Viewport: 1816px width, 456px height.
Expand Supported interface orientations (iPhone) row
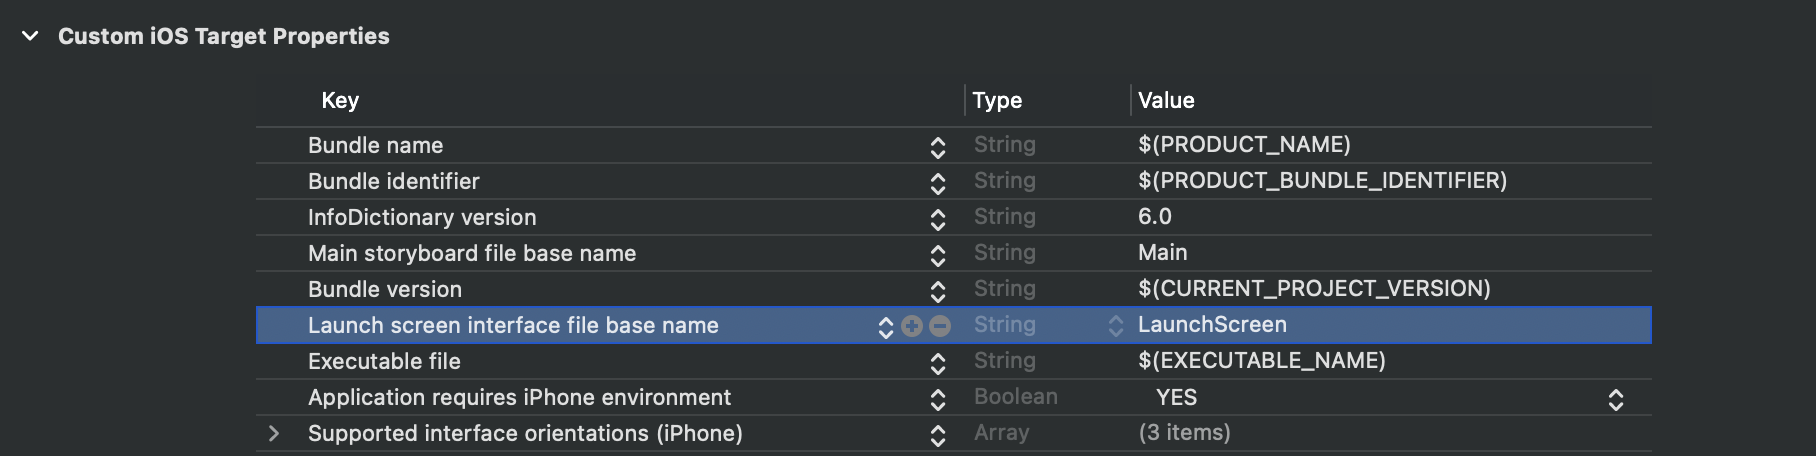point(274,434)
